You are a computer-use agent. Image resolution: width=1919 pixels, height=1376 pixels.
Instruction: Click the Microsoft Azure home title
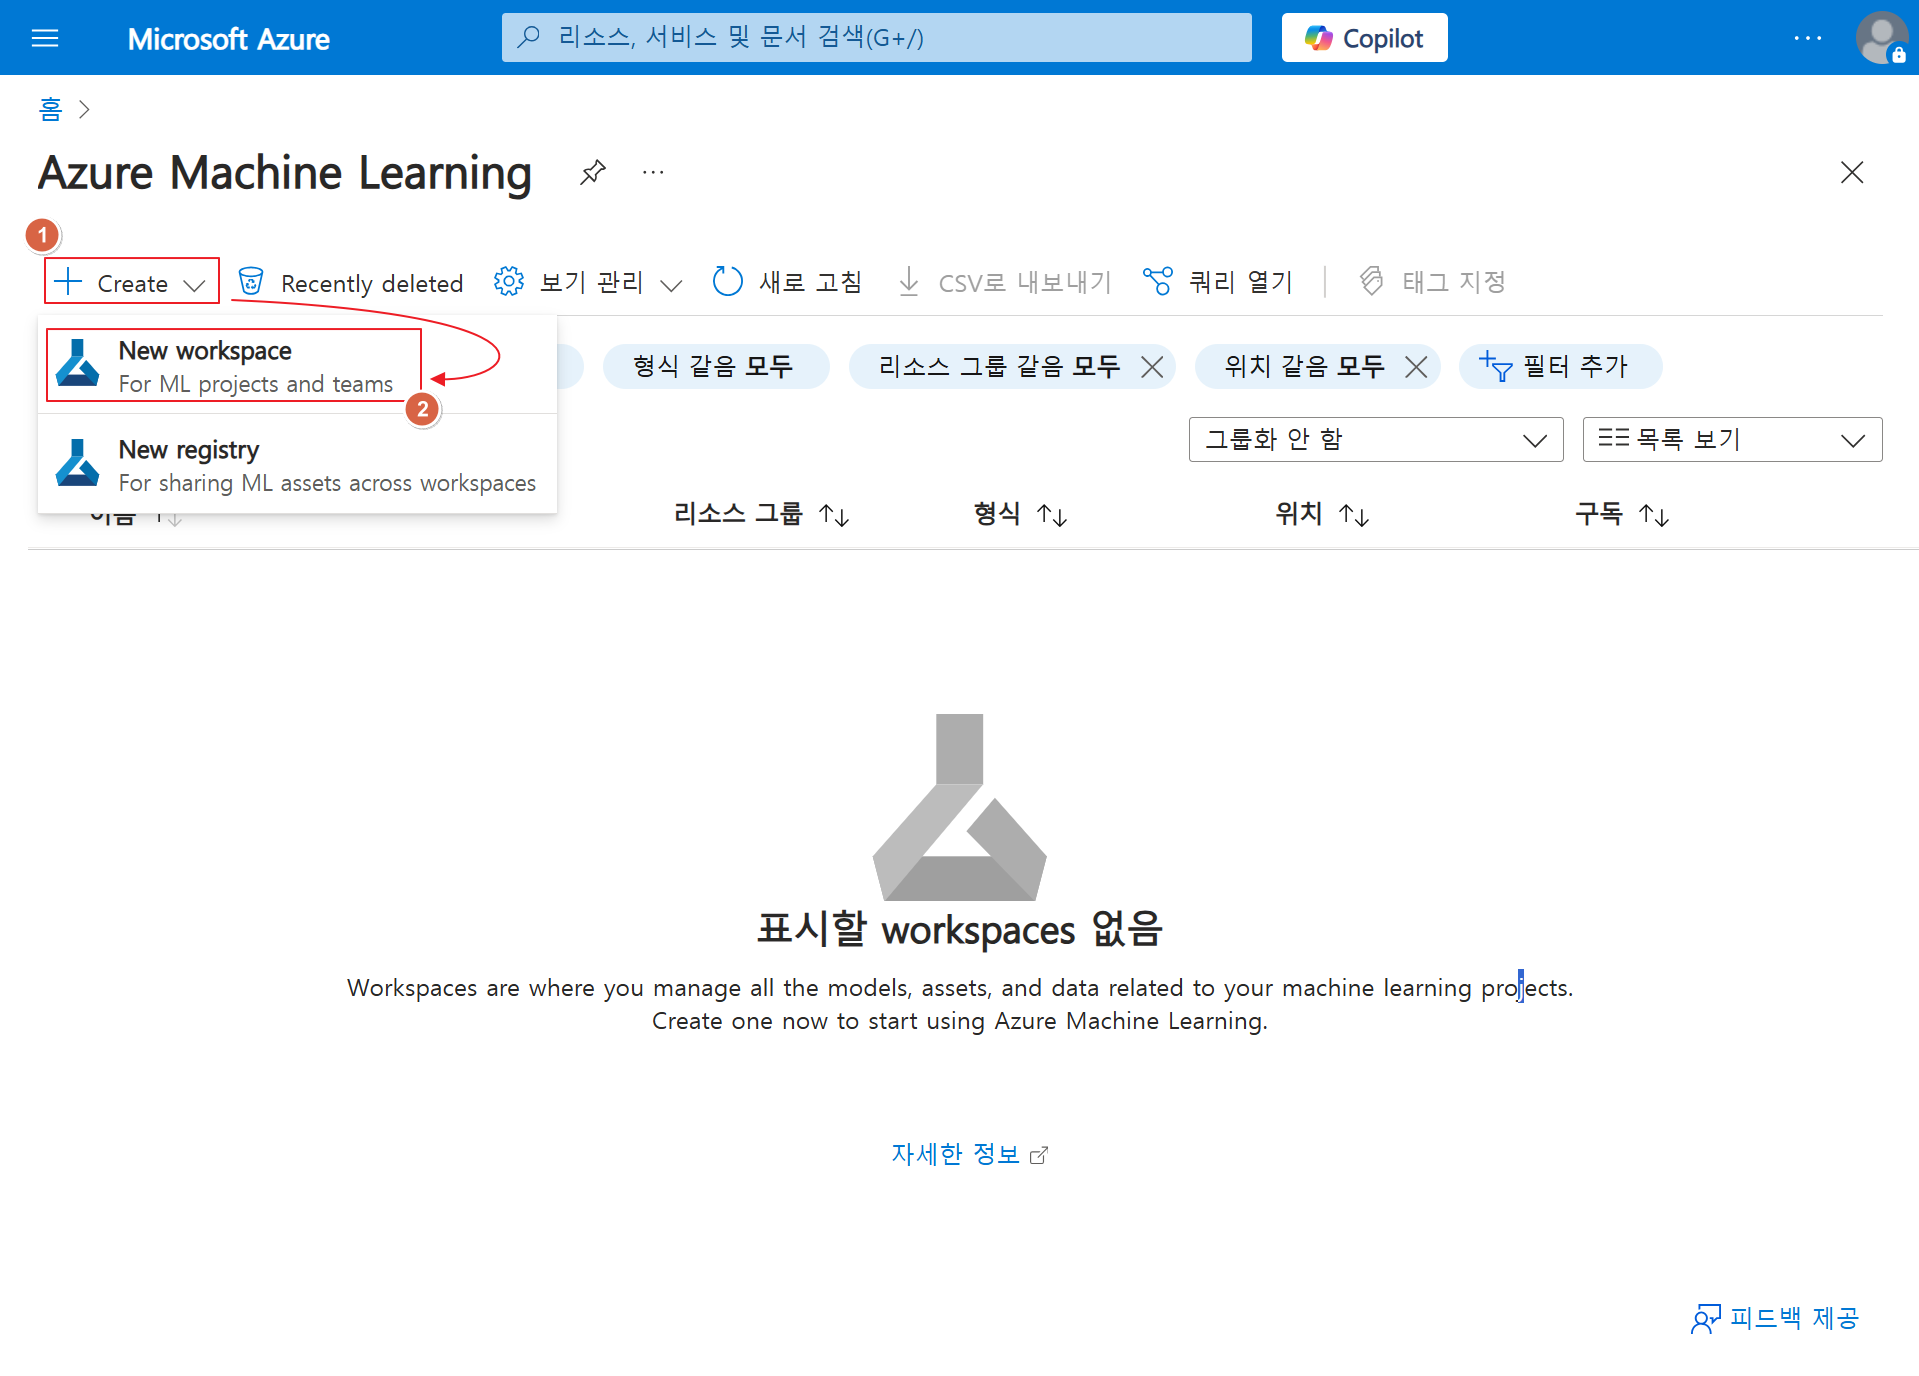point(228,39)
